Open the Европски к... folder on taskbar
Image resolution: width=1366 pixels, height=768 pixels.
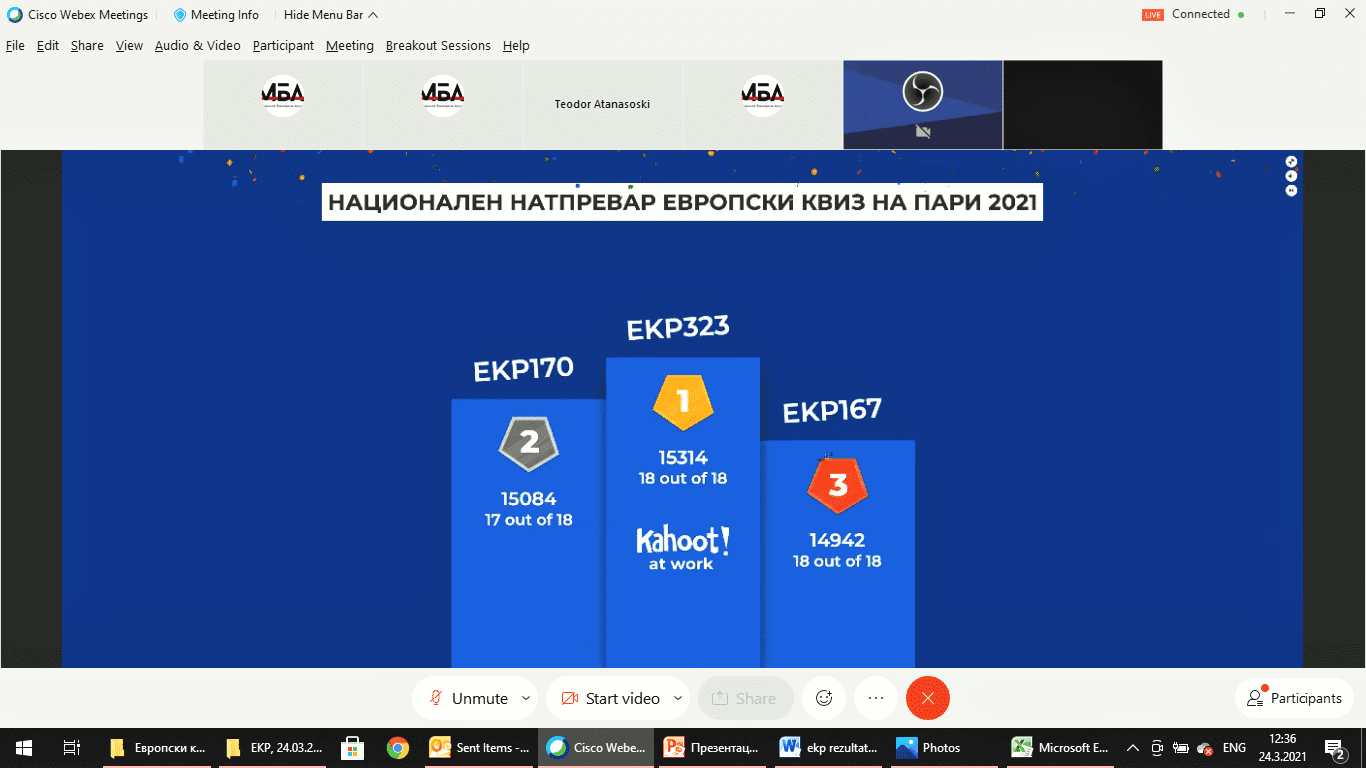pos(158,748)
